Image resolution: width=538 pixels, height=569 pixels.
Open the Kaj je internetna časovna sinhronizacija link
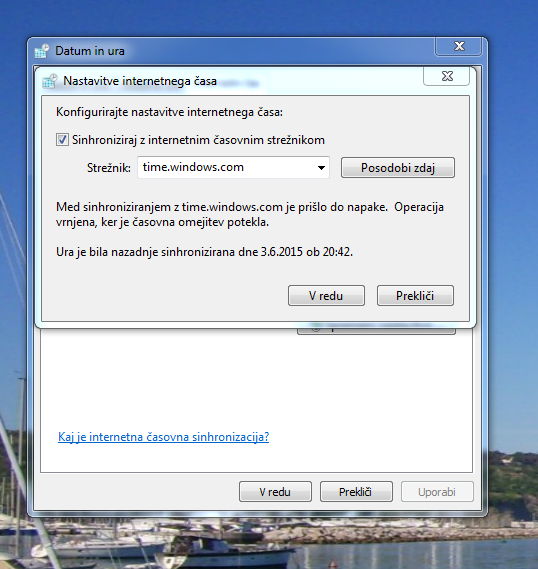tap(164, 437)
